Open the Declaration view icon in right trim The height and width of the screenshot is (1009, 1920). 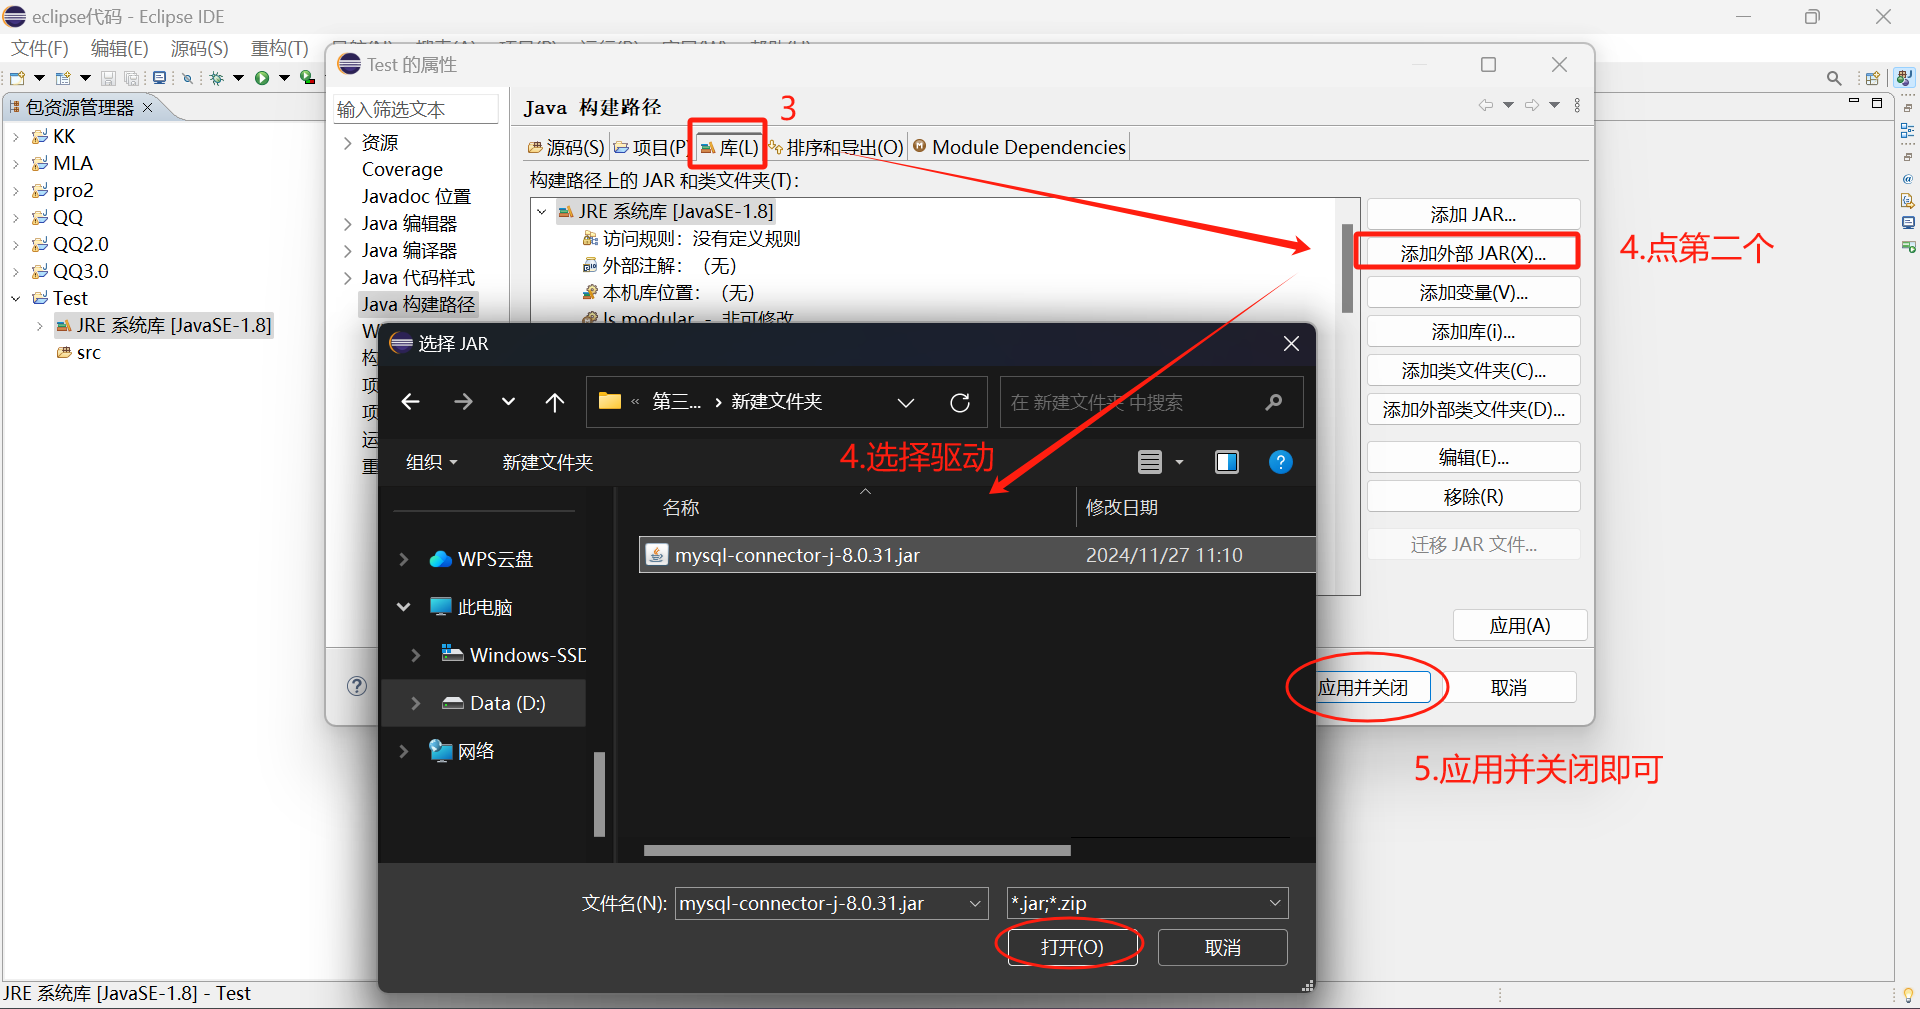(x=1907, y=200)
